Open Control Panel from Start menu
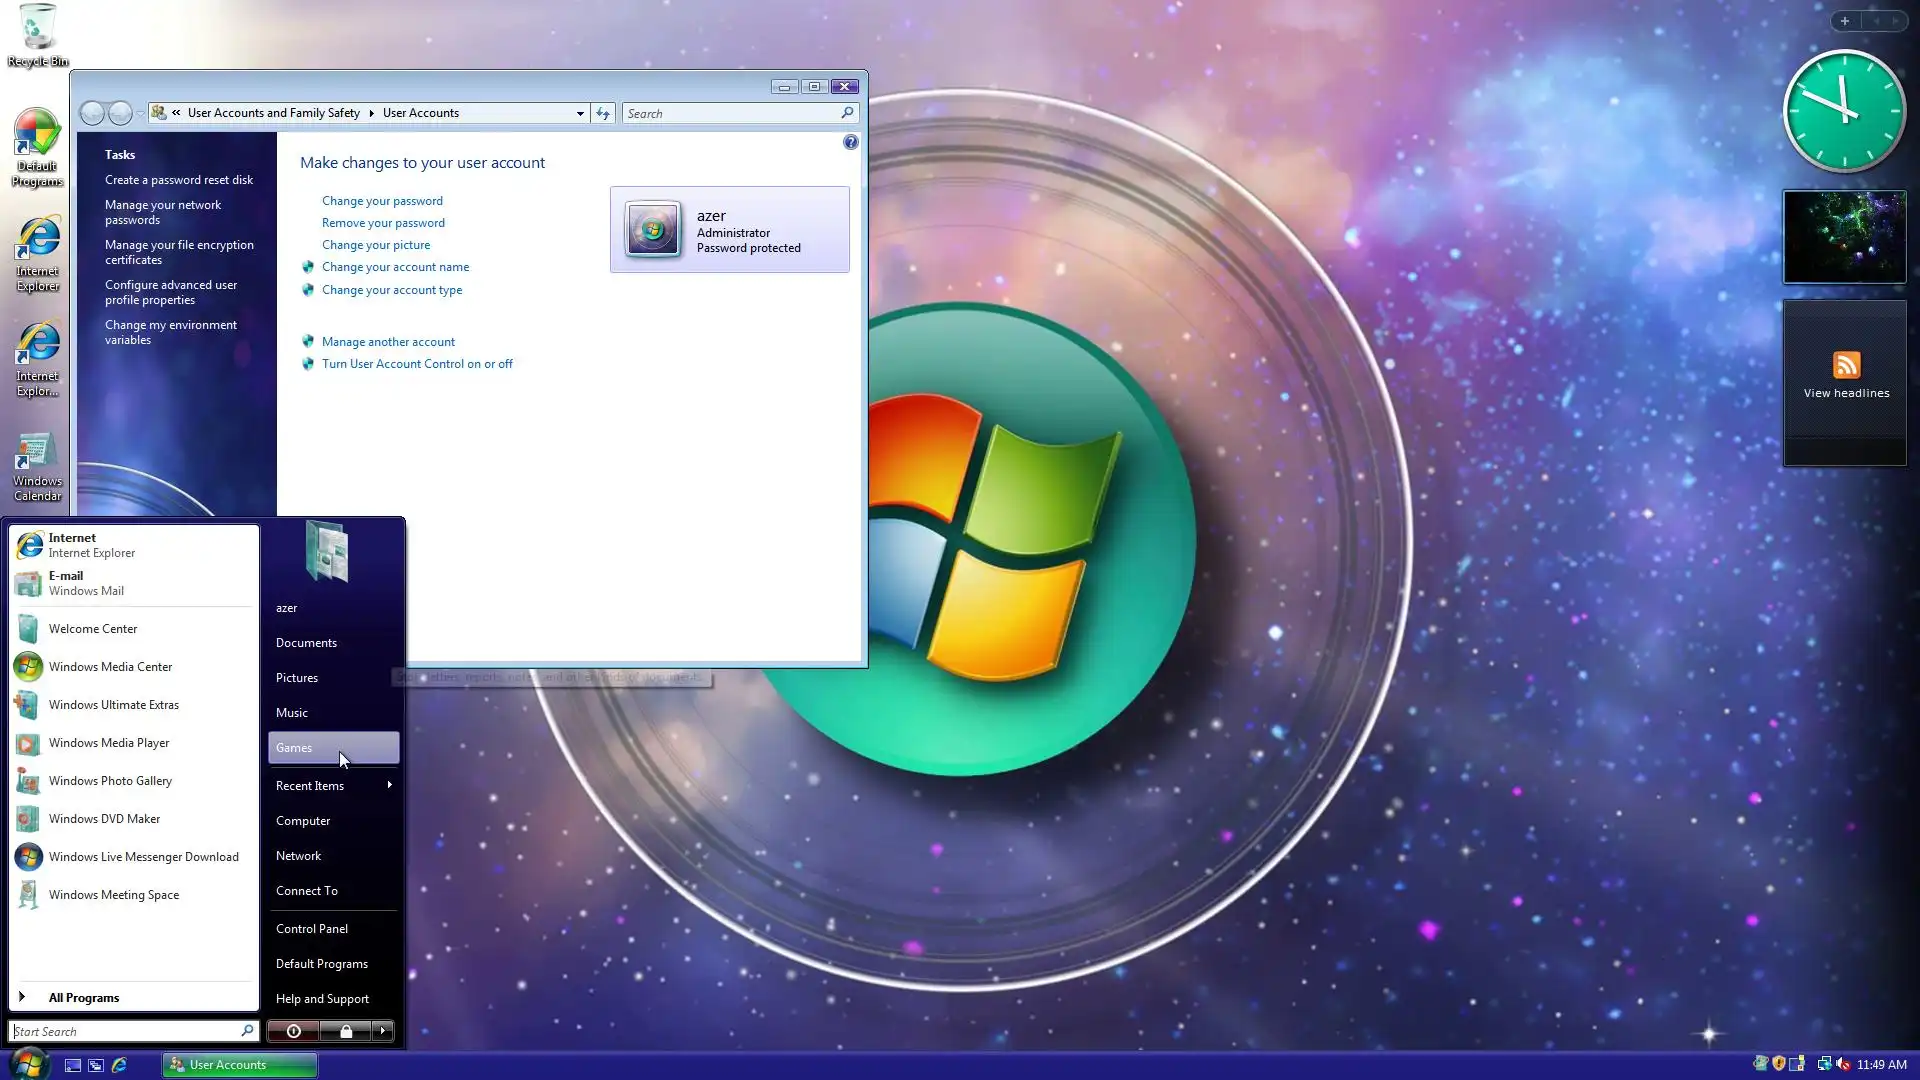This screenshot has width=1920, height=1080. (312, 929)
